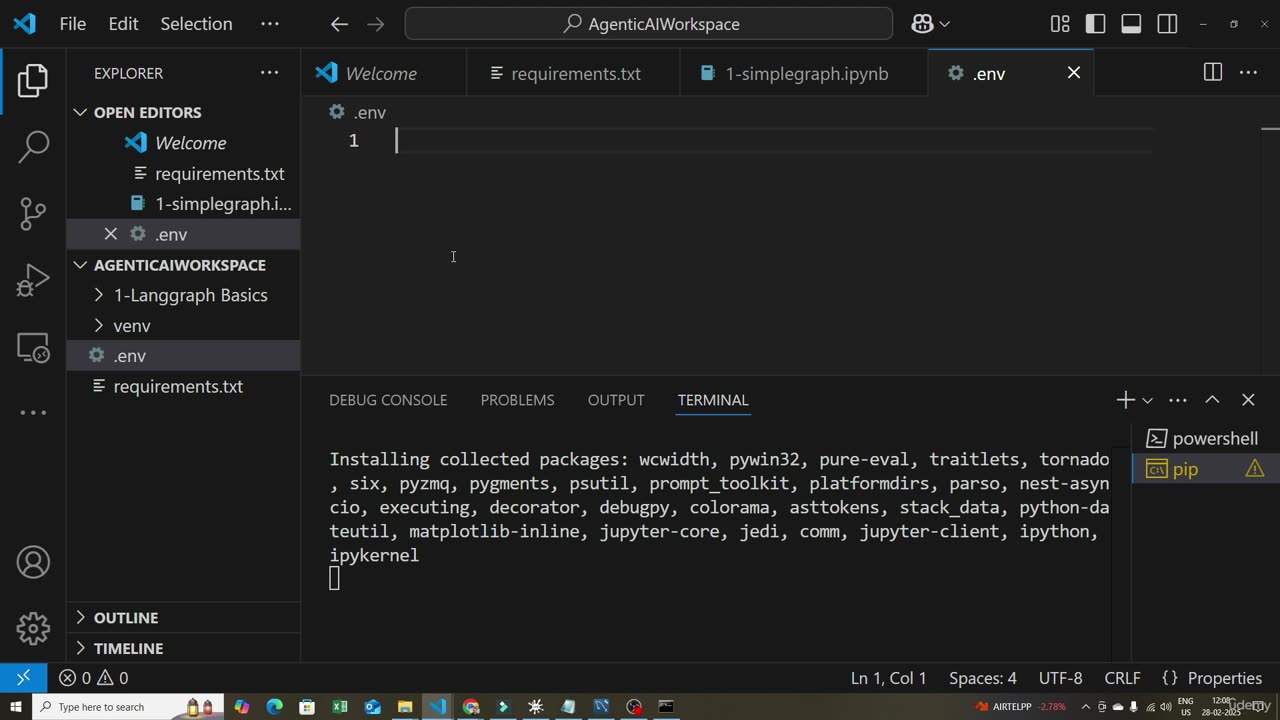
Task: Show more menu bar items ellipsis
Action: 270,24
